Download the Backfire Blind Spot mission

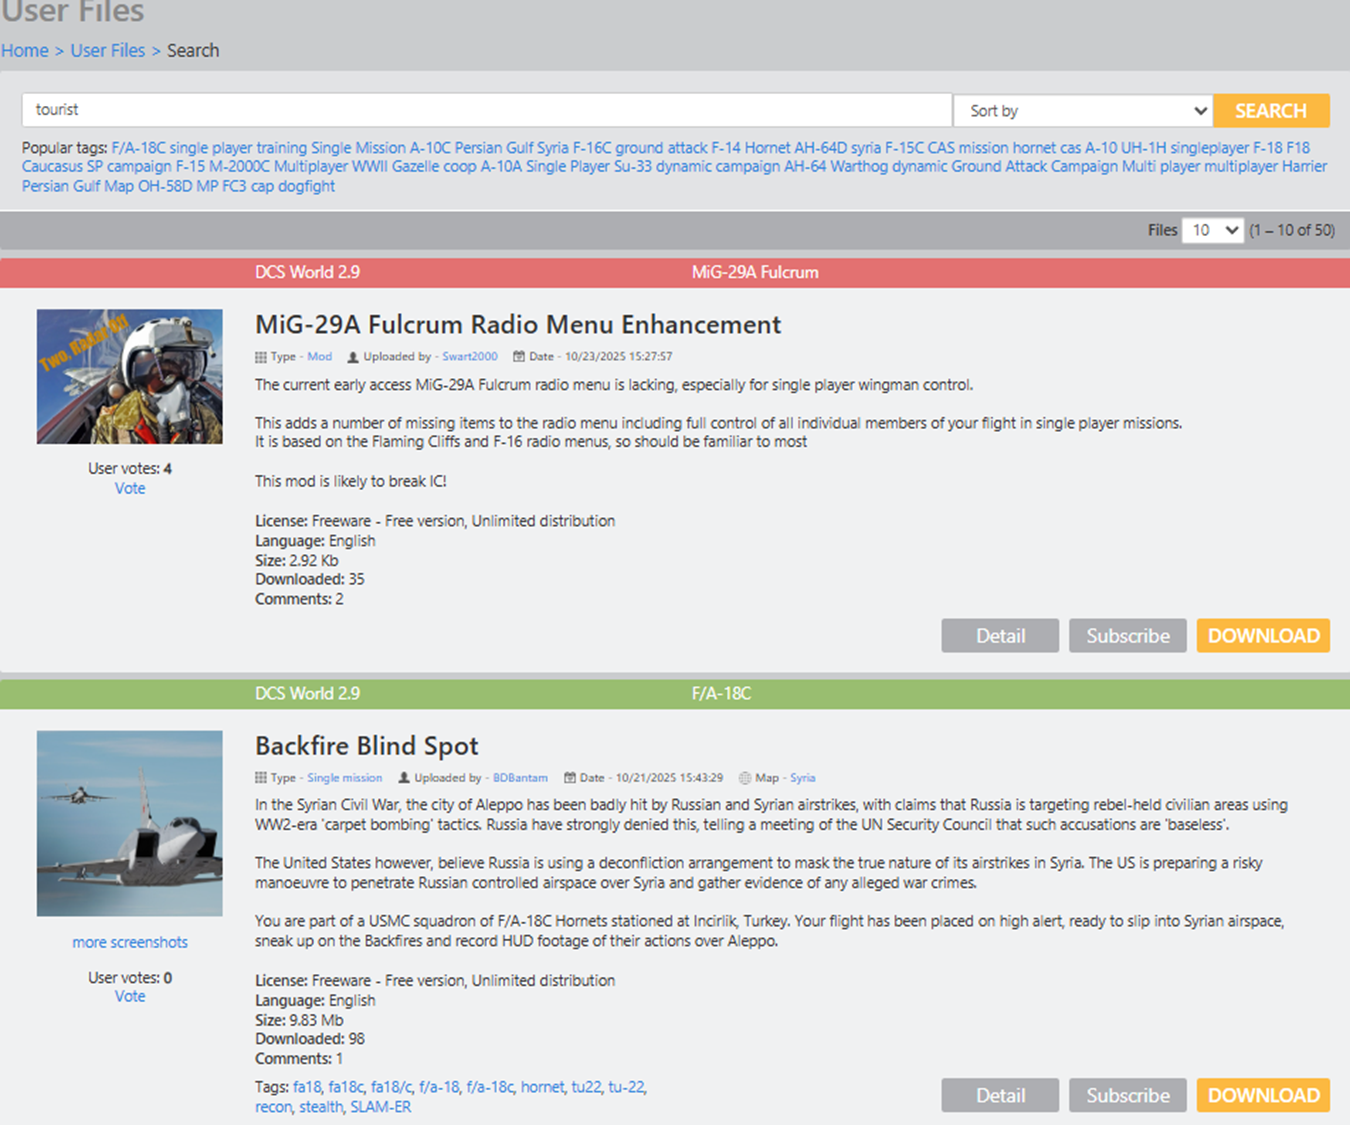(1264, 1095)
